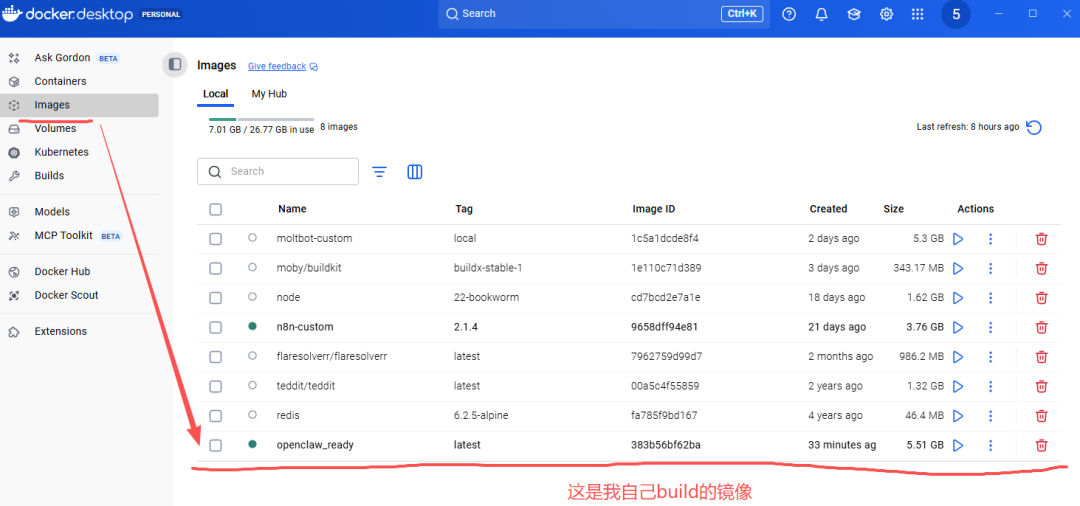Delete the moby/buildkit image
1080x506 pixels.
(x=1041, y=268)
